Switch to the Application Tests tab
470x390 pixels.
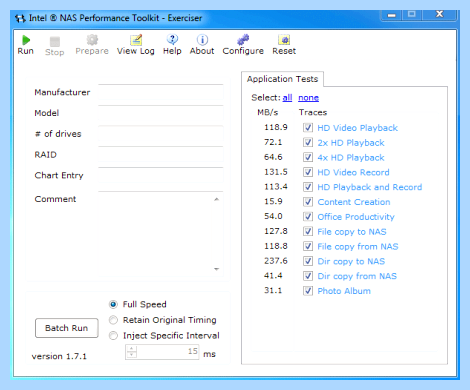click(282, 79)
